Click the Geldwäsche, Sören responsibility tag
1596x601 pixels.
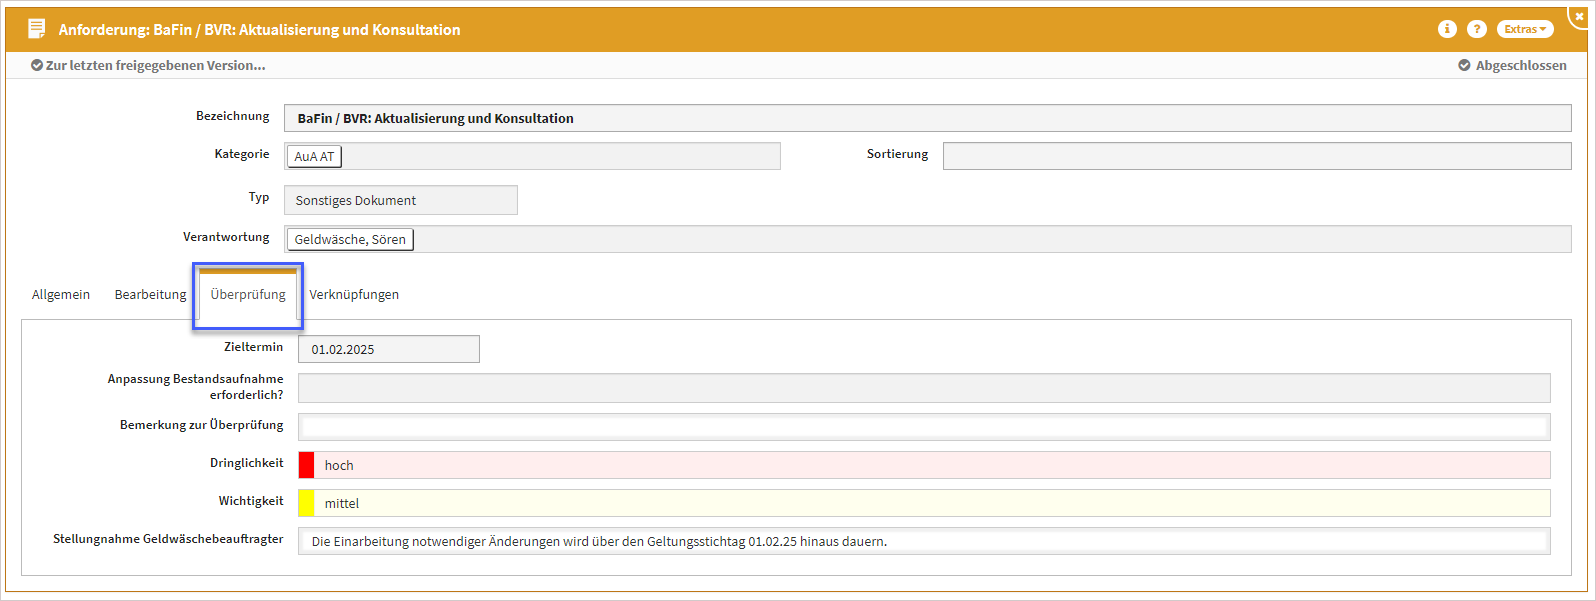[x=350, y=240]
